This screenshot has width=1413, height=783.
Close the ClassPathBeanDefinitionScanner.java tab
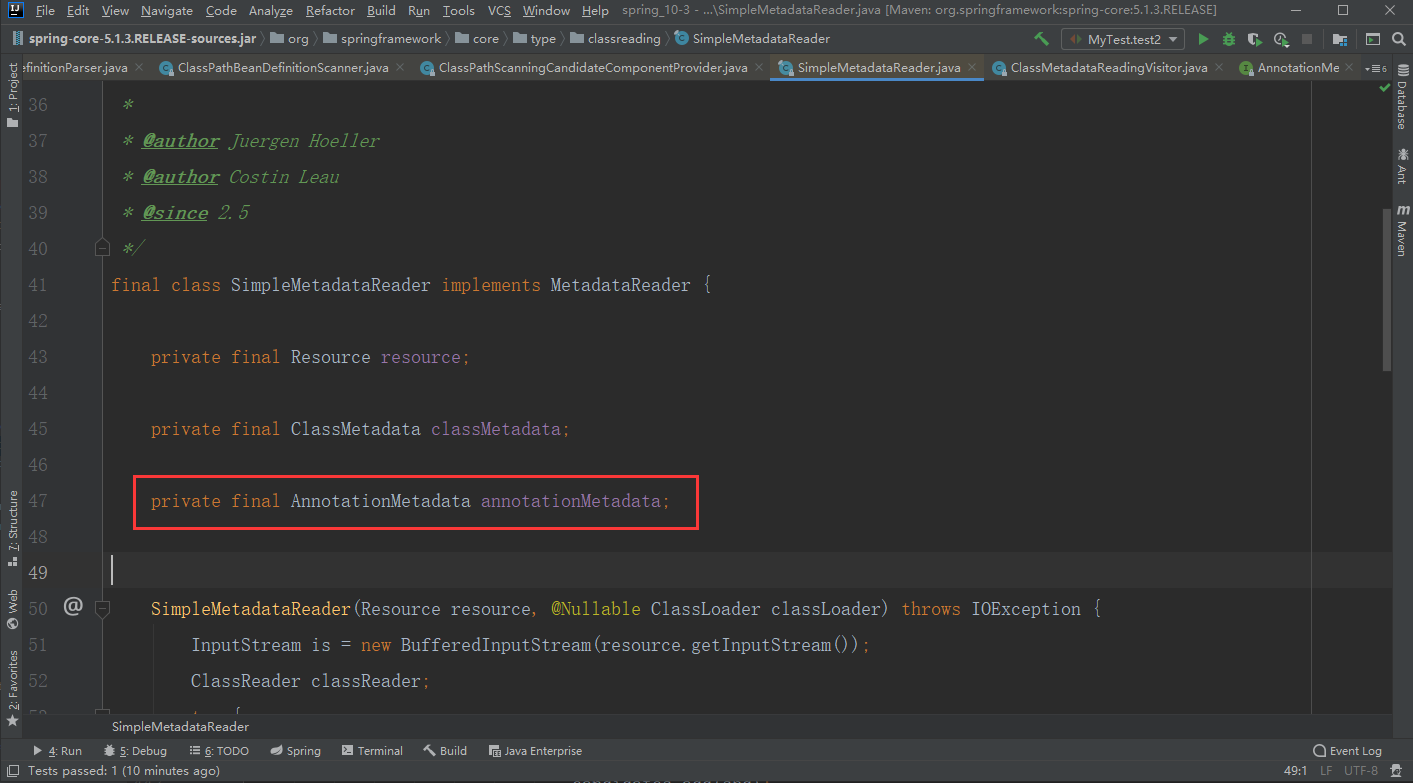[x=399, y=68]
